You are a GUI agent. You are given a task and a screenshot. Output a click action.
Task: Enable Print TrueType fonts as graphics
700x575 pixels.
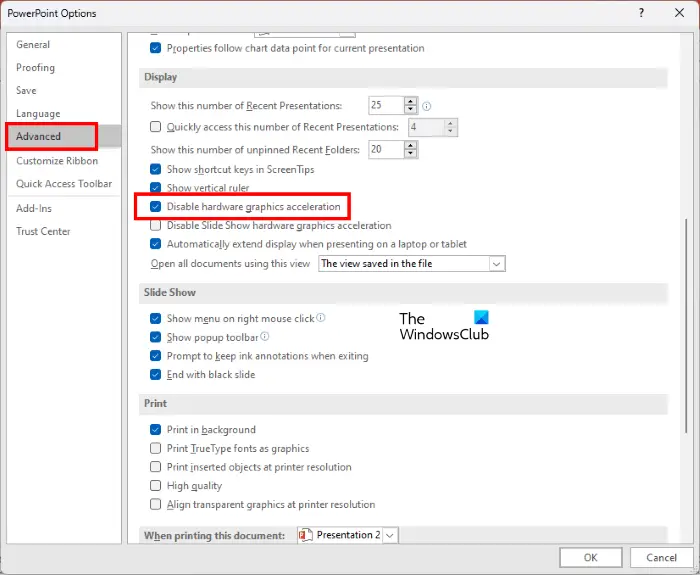pyautogui.click(x=155, y=448)
